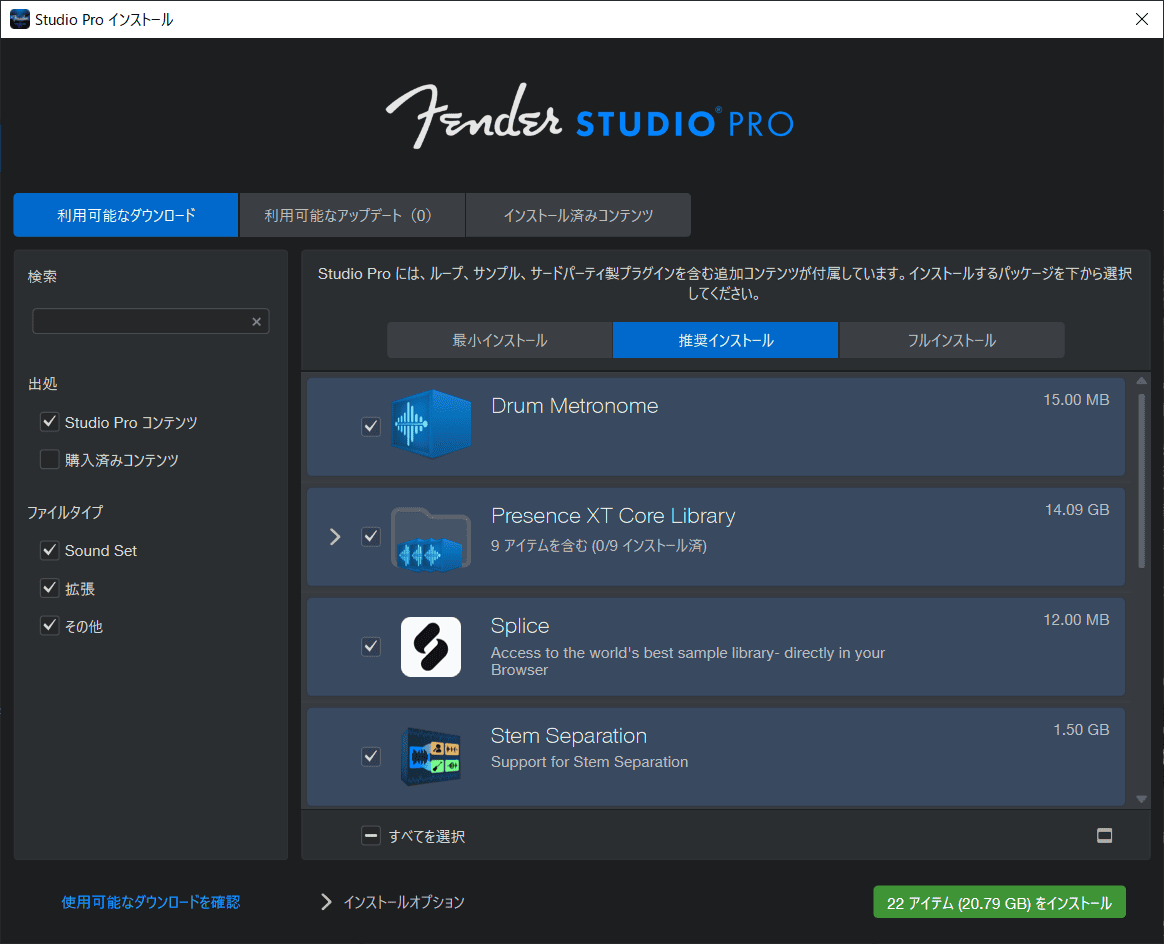Enable the 購入済みコンテンツ filter checkbox
This screenshot has width=1164, height=944.
49,459
